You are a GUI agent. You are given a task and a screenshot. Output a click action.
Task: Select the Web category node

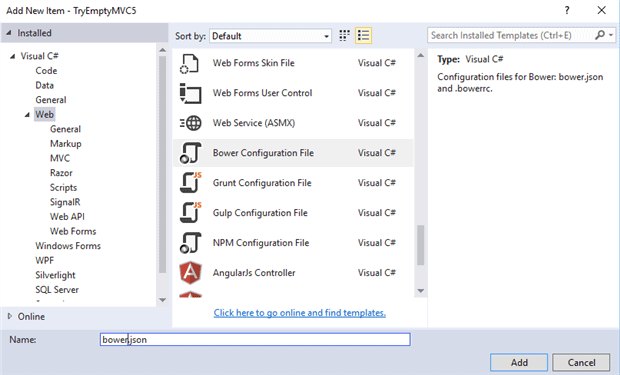(x=44, y=115)
